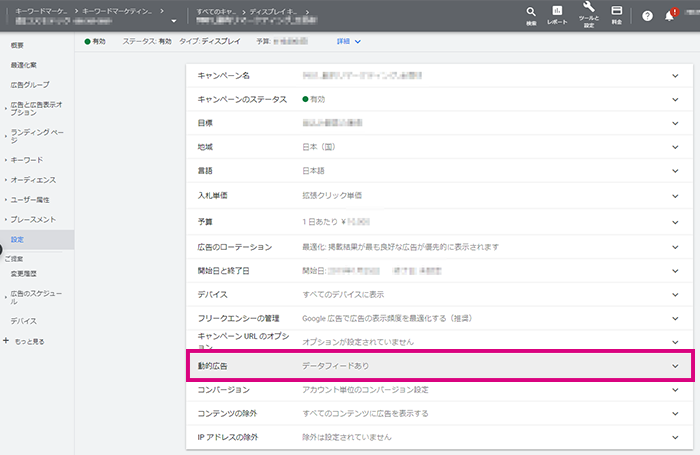Expand the 開始日と終了日 row chevron
700x455 pixels.
tap(675, 271)
